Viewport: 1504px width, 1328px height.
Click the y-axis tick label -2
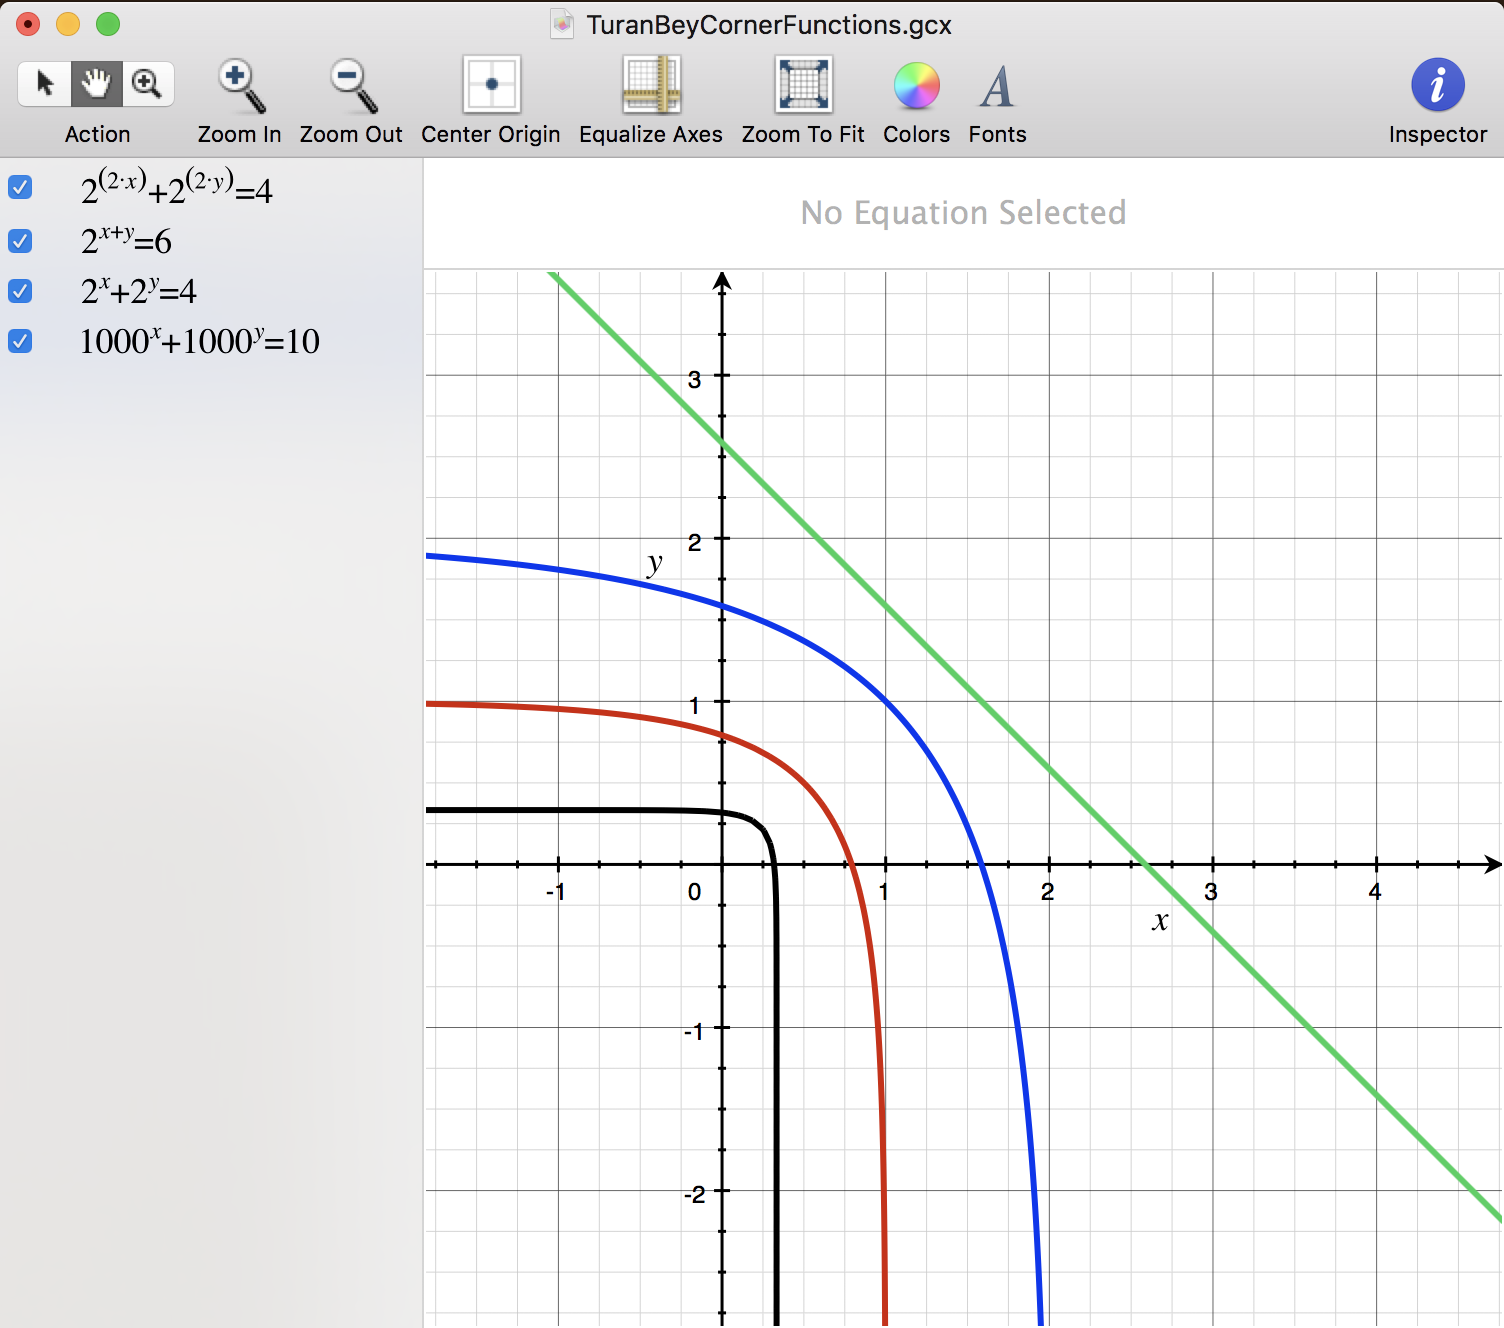pos(694,1194)
